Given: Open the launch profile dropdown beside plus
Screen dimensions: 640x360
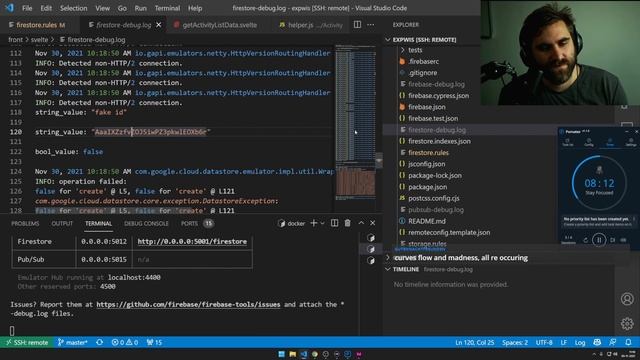Looking at the screenshot, I should pyautogui.click(x=322, y=223).
